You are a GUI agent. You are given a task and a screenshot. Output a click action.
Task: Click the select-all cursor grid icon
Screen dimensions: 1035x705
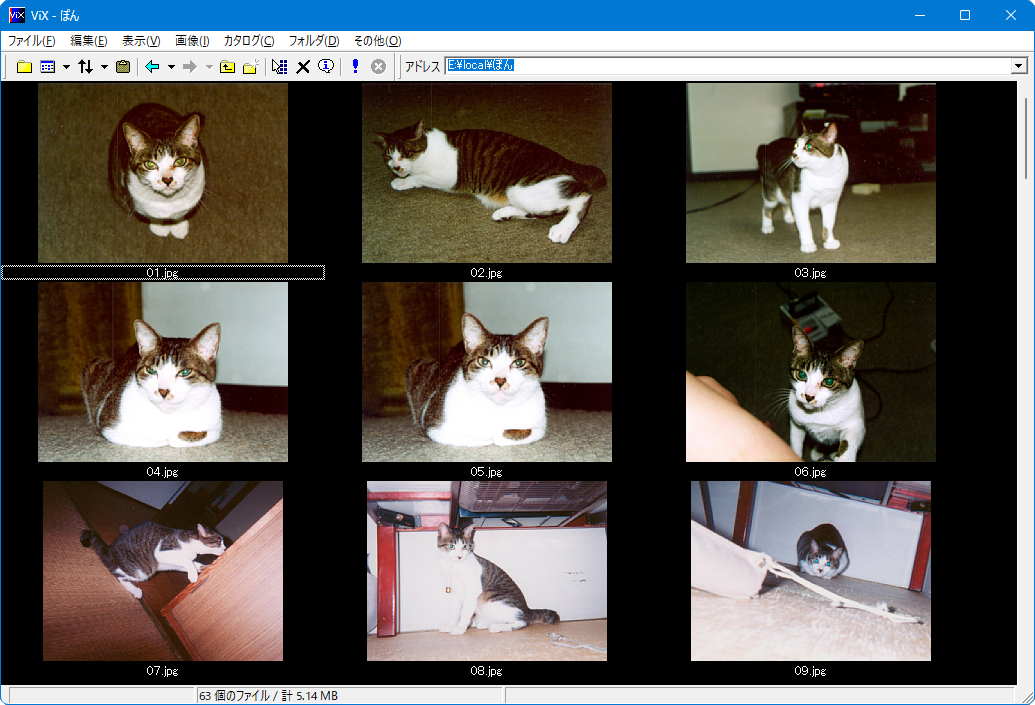[279, 67]
